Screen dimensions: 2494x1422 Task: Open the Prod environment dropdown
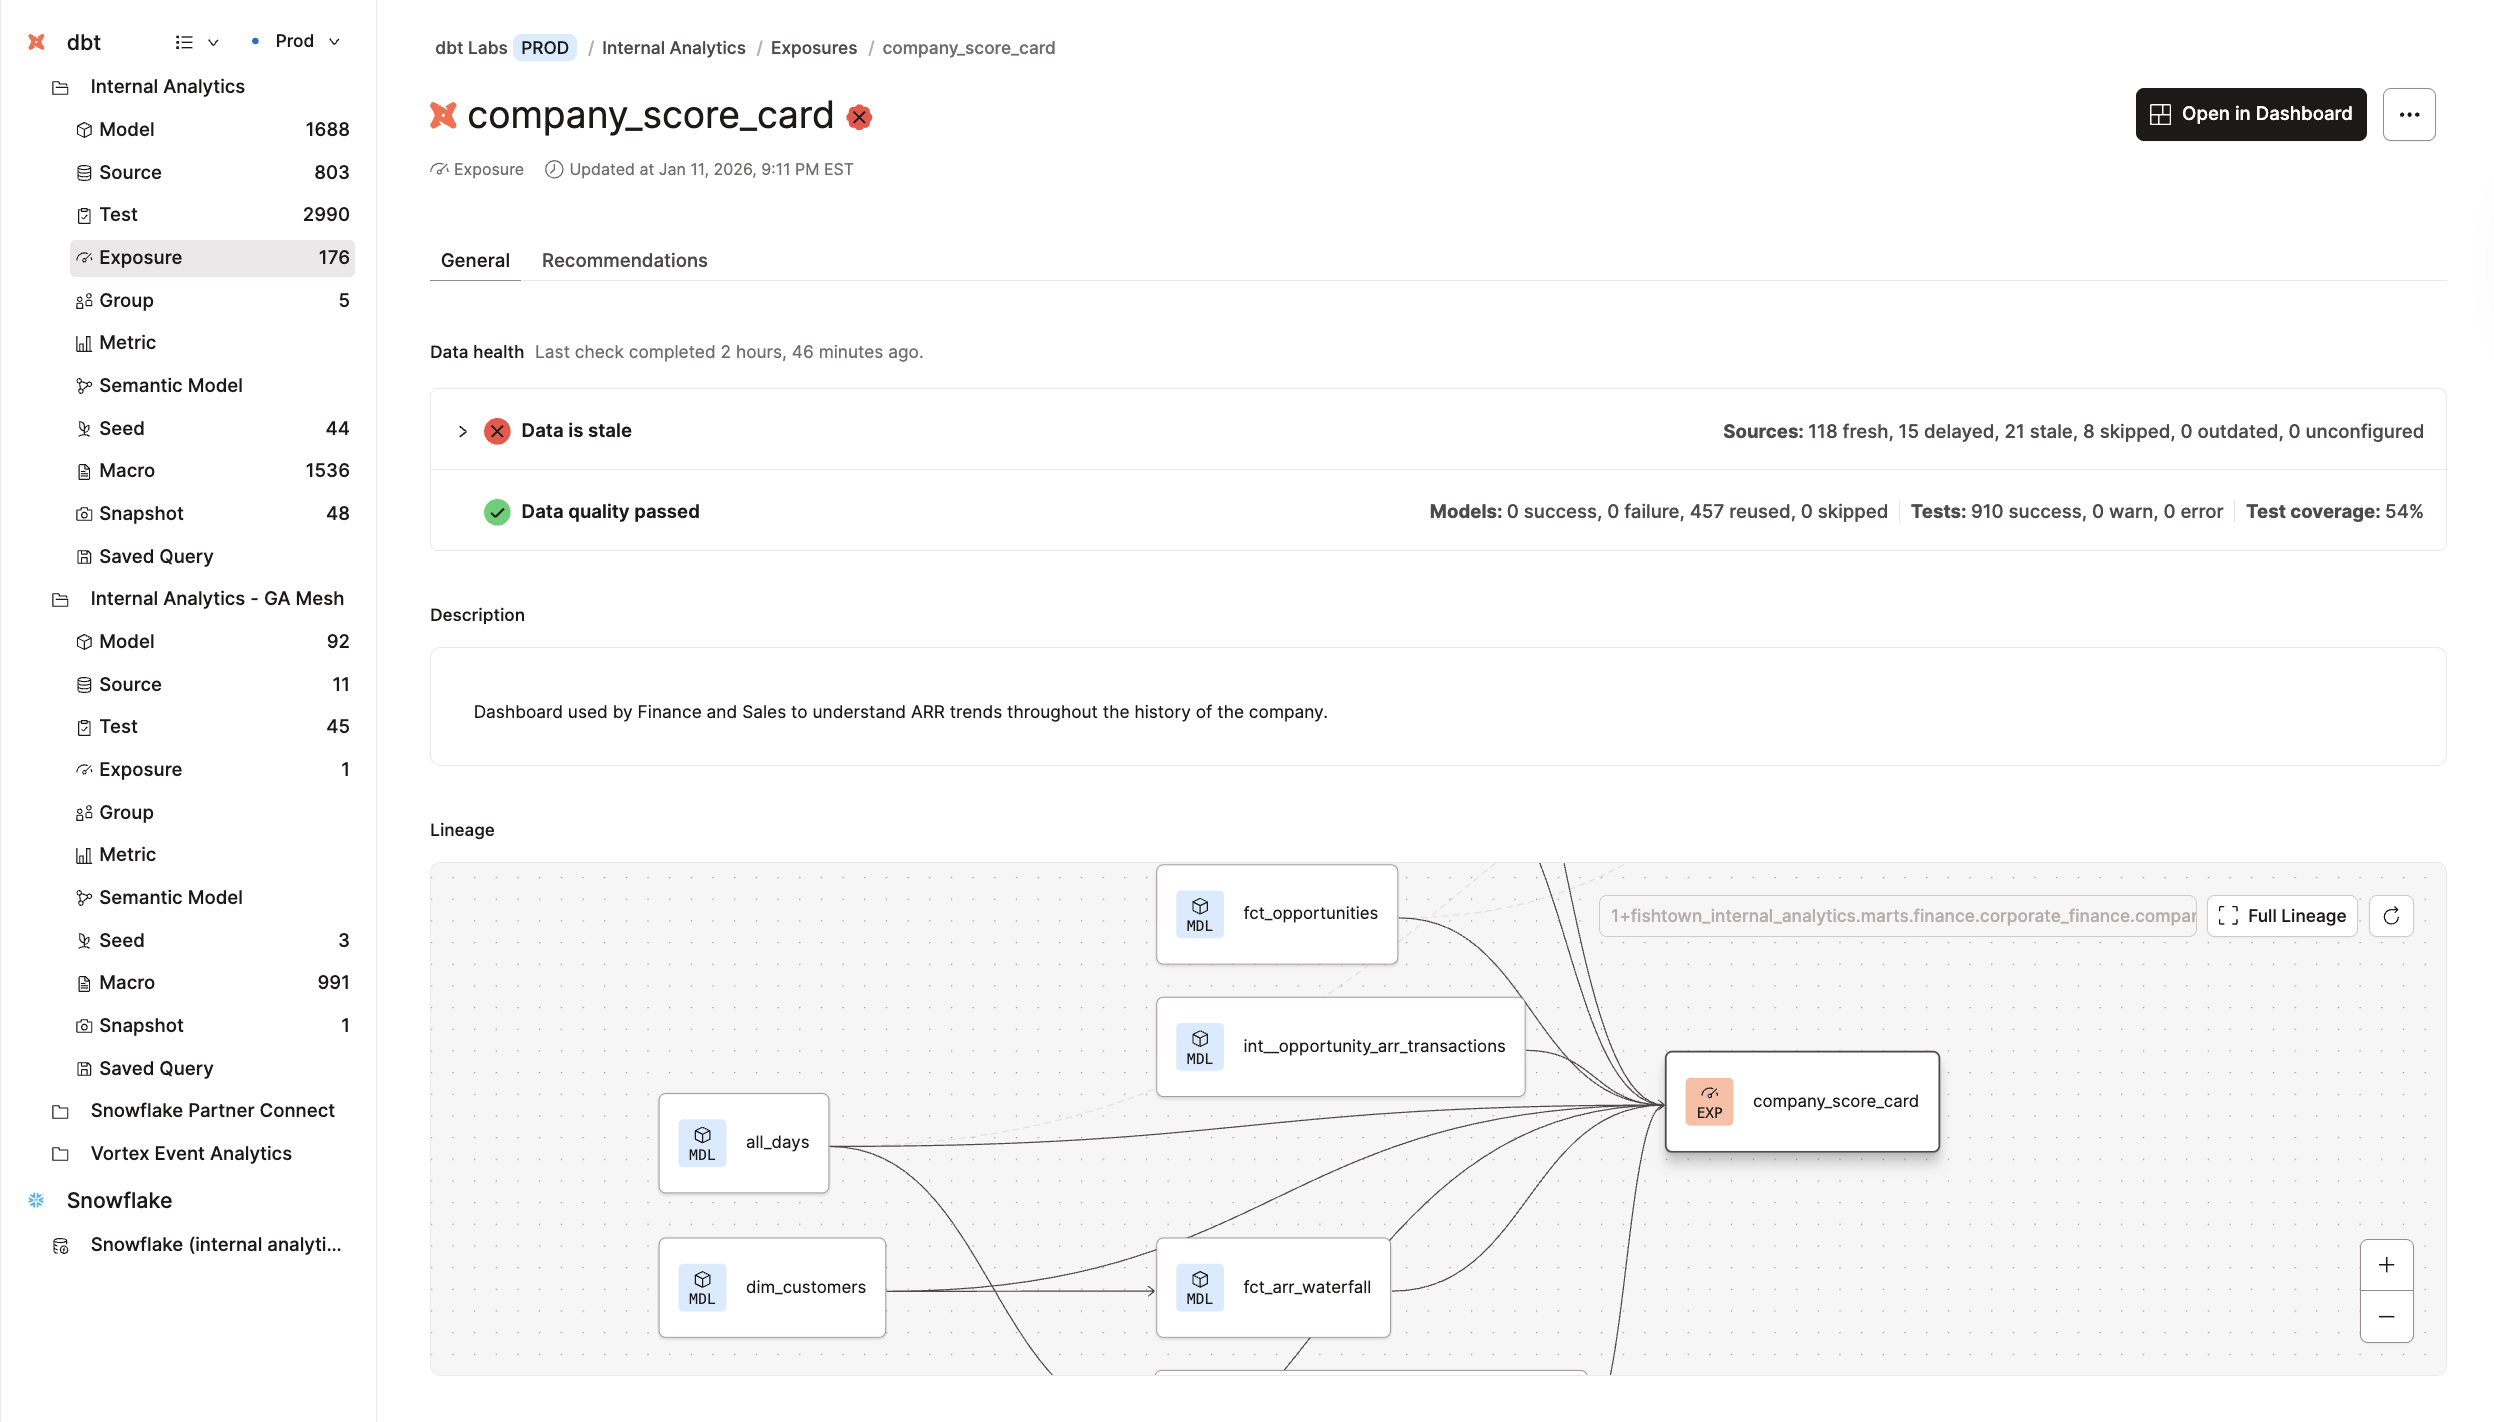coord(296,41)
